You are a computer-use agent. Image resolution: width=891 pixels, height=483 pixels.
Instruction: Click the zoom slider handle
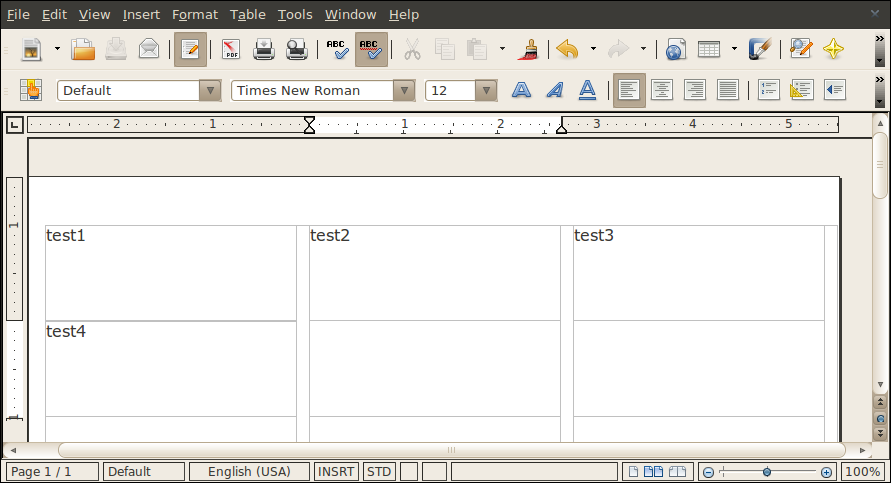[x=767, y=472]
